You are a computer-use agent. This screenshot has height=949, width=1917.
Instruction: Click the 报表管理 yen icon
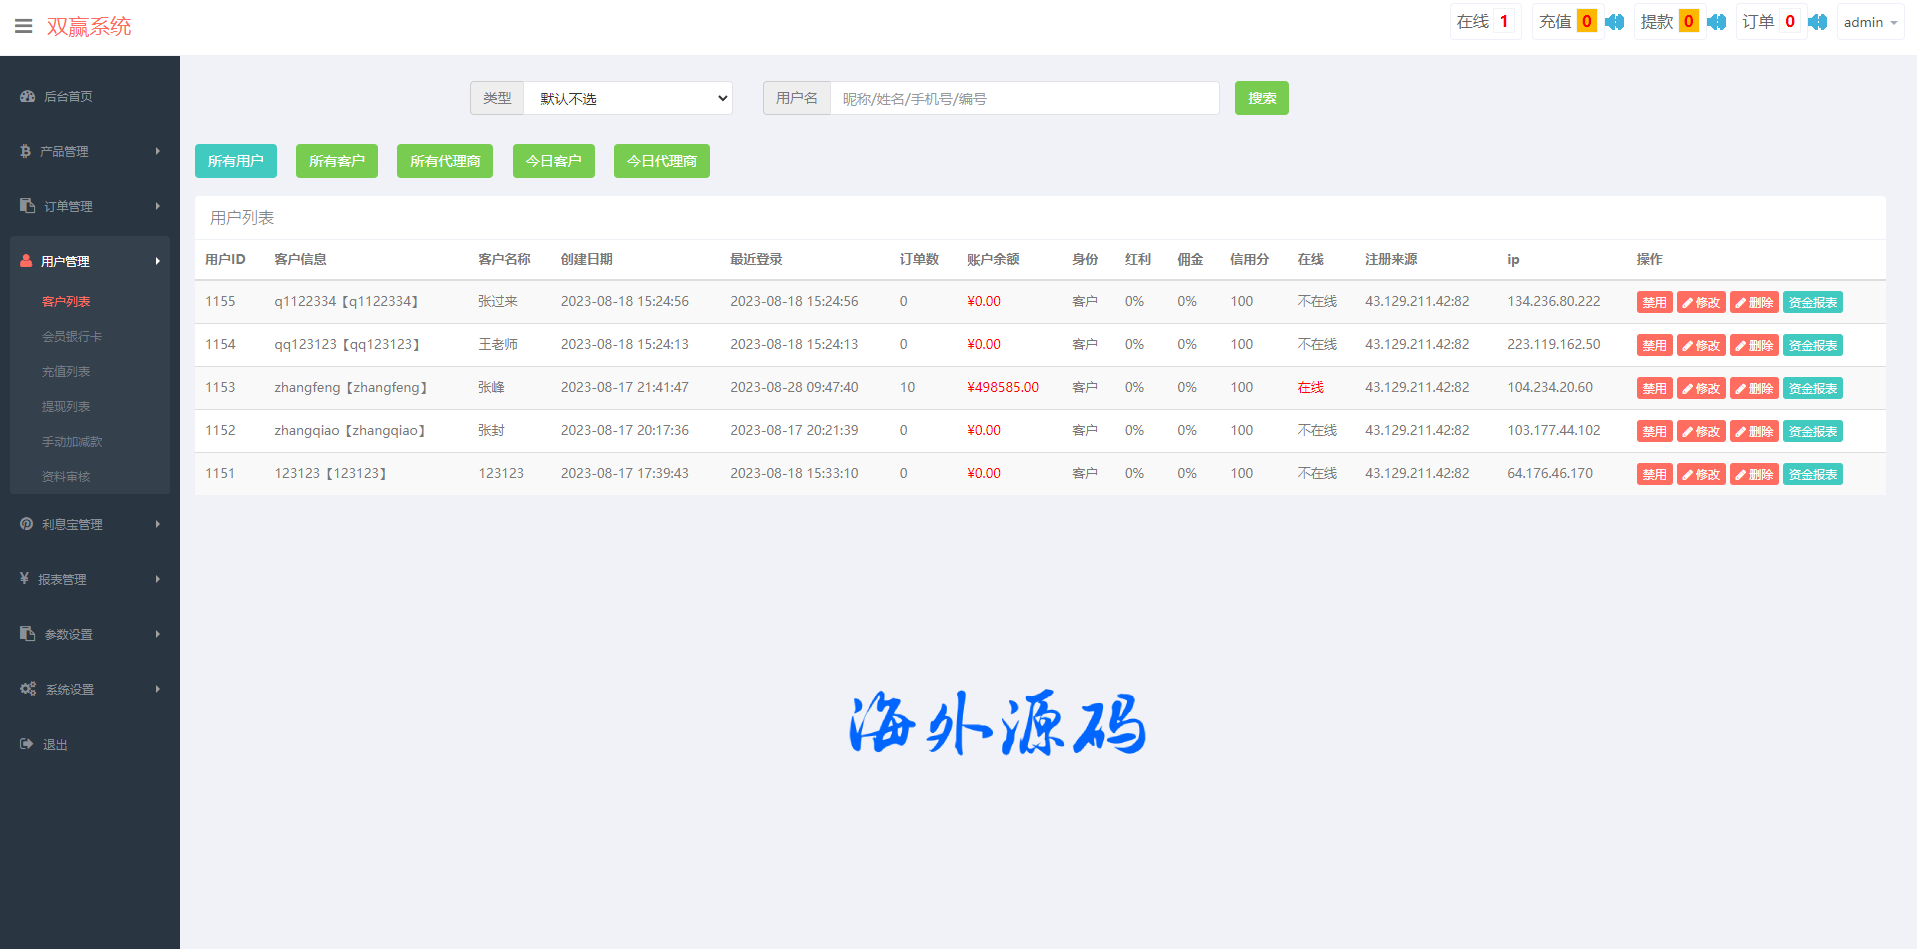click(24, 579)
